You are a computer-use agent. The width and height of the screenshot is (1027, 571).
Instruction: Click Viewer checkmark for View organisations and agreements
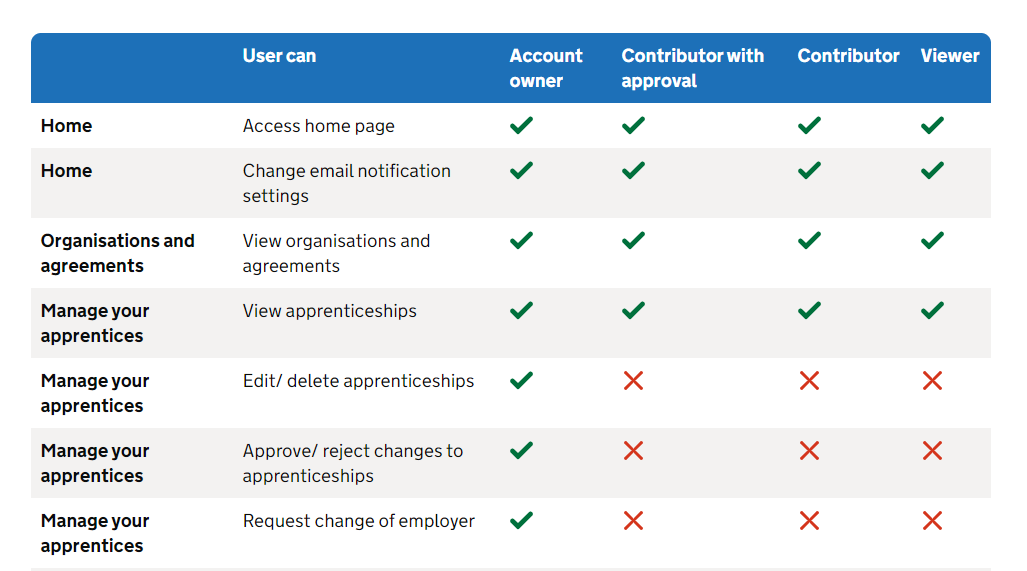pos(932,241)
